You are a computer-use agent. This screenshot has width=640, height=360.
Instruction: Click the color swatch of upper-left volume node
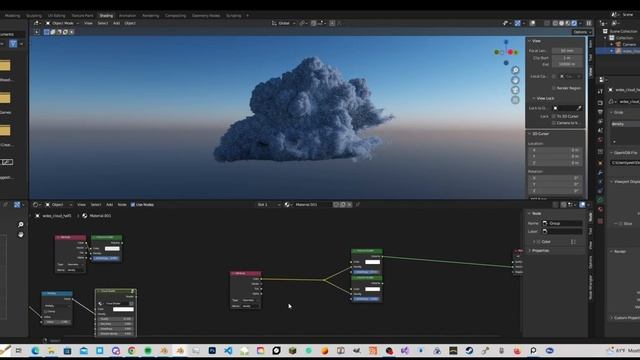[x=112, y=248]
